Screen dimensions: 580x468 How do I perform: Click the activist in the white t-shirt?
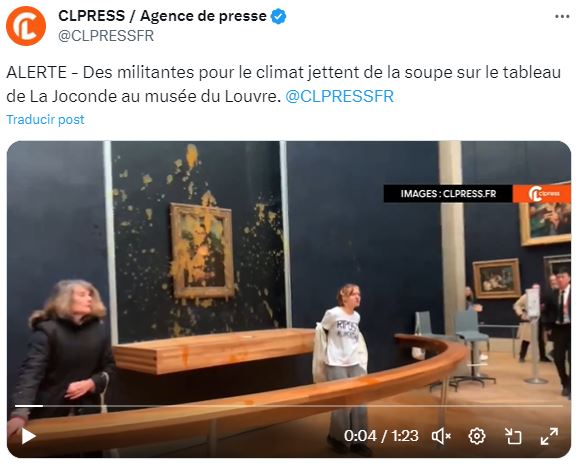coord(343,366)
